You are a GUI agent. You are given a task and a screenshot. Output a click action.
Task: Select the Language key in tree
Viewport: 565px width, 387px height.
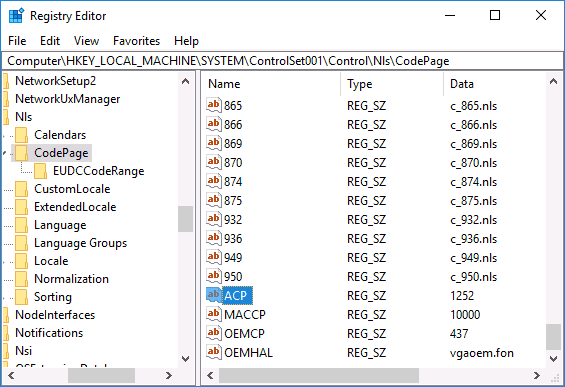point(60,225)
